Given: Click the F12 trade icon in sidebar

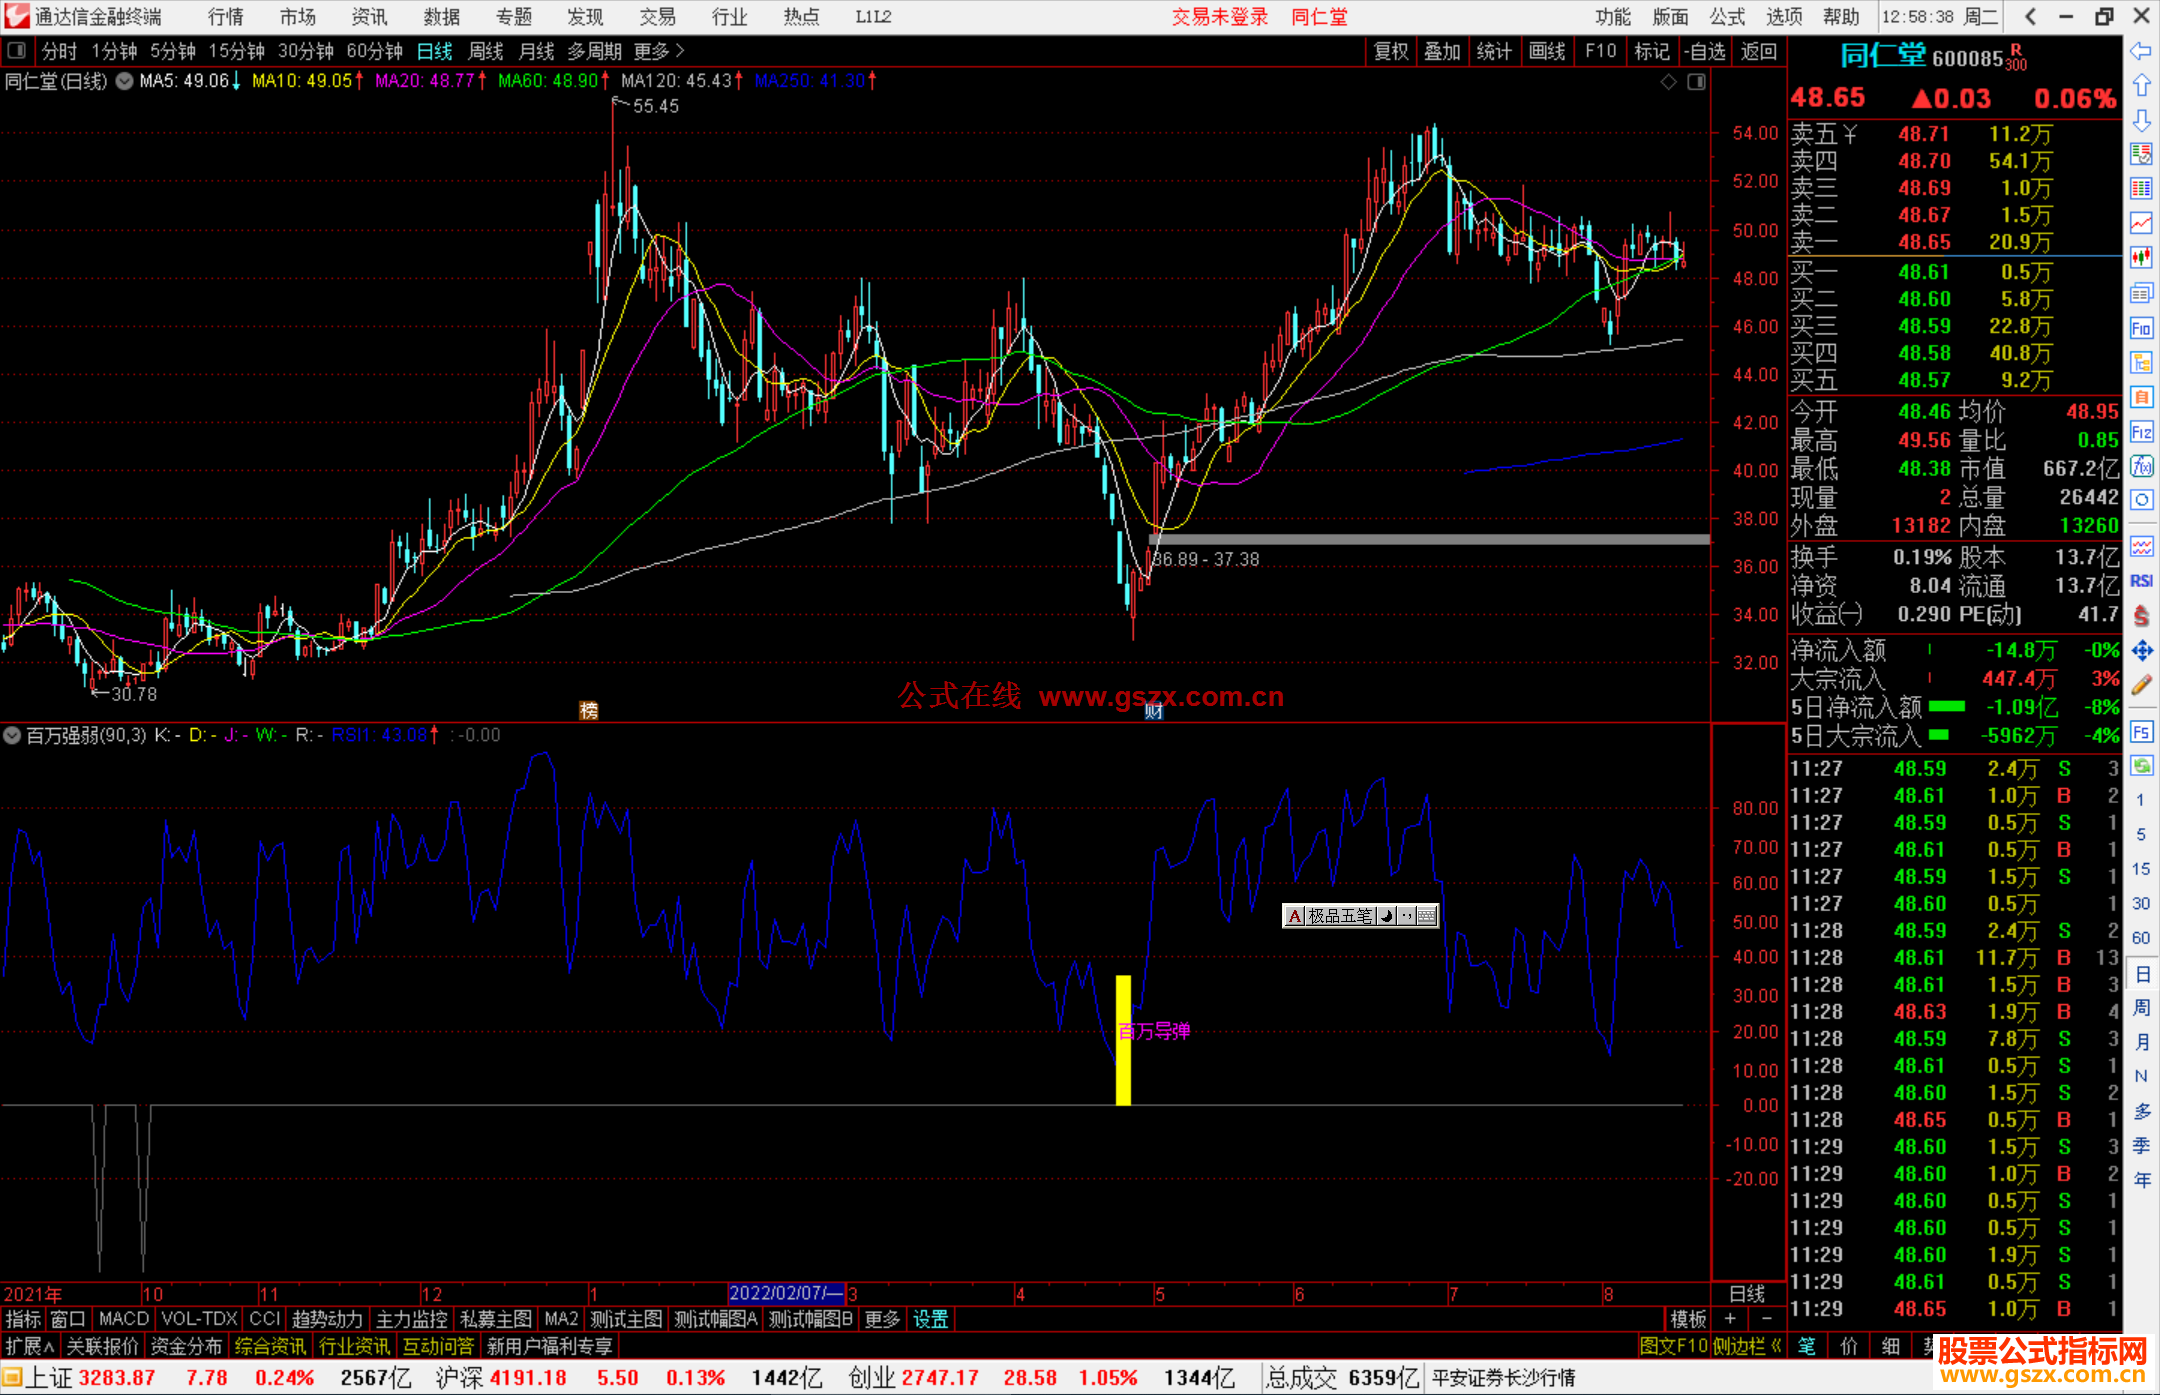Looking at the screenshot, I should pyautogui.click(x=2141, y=432).
